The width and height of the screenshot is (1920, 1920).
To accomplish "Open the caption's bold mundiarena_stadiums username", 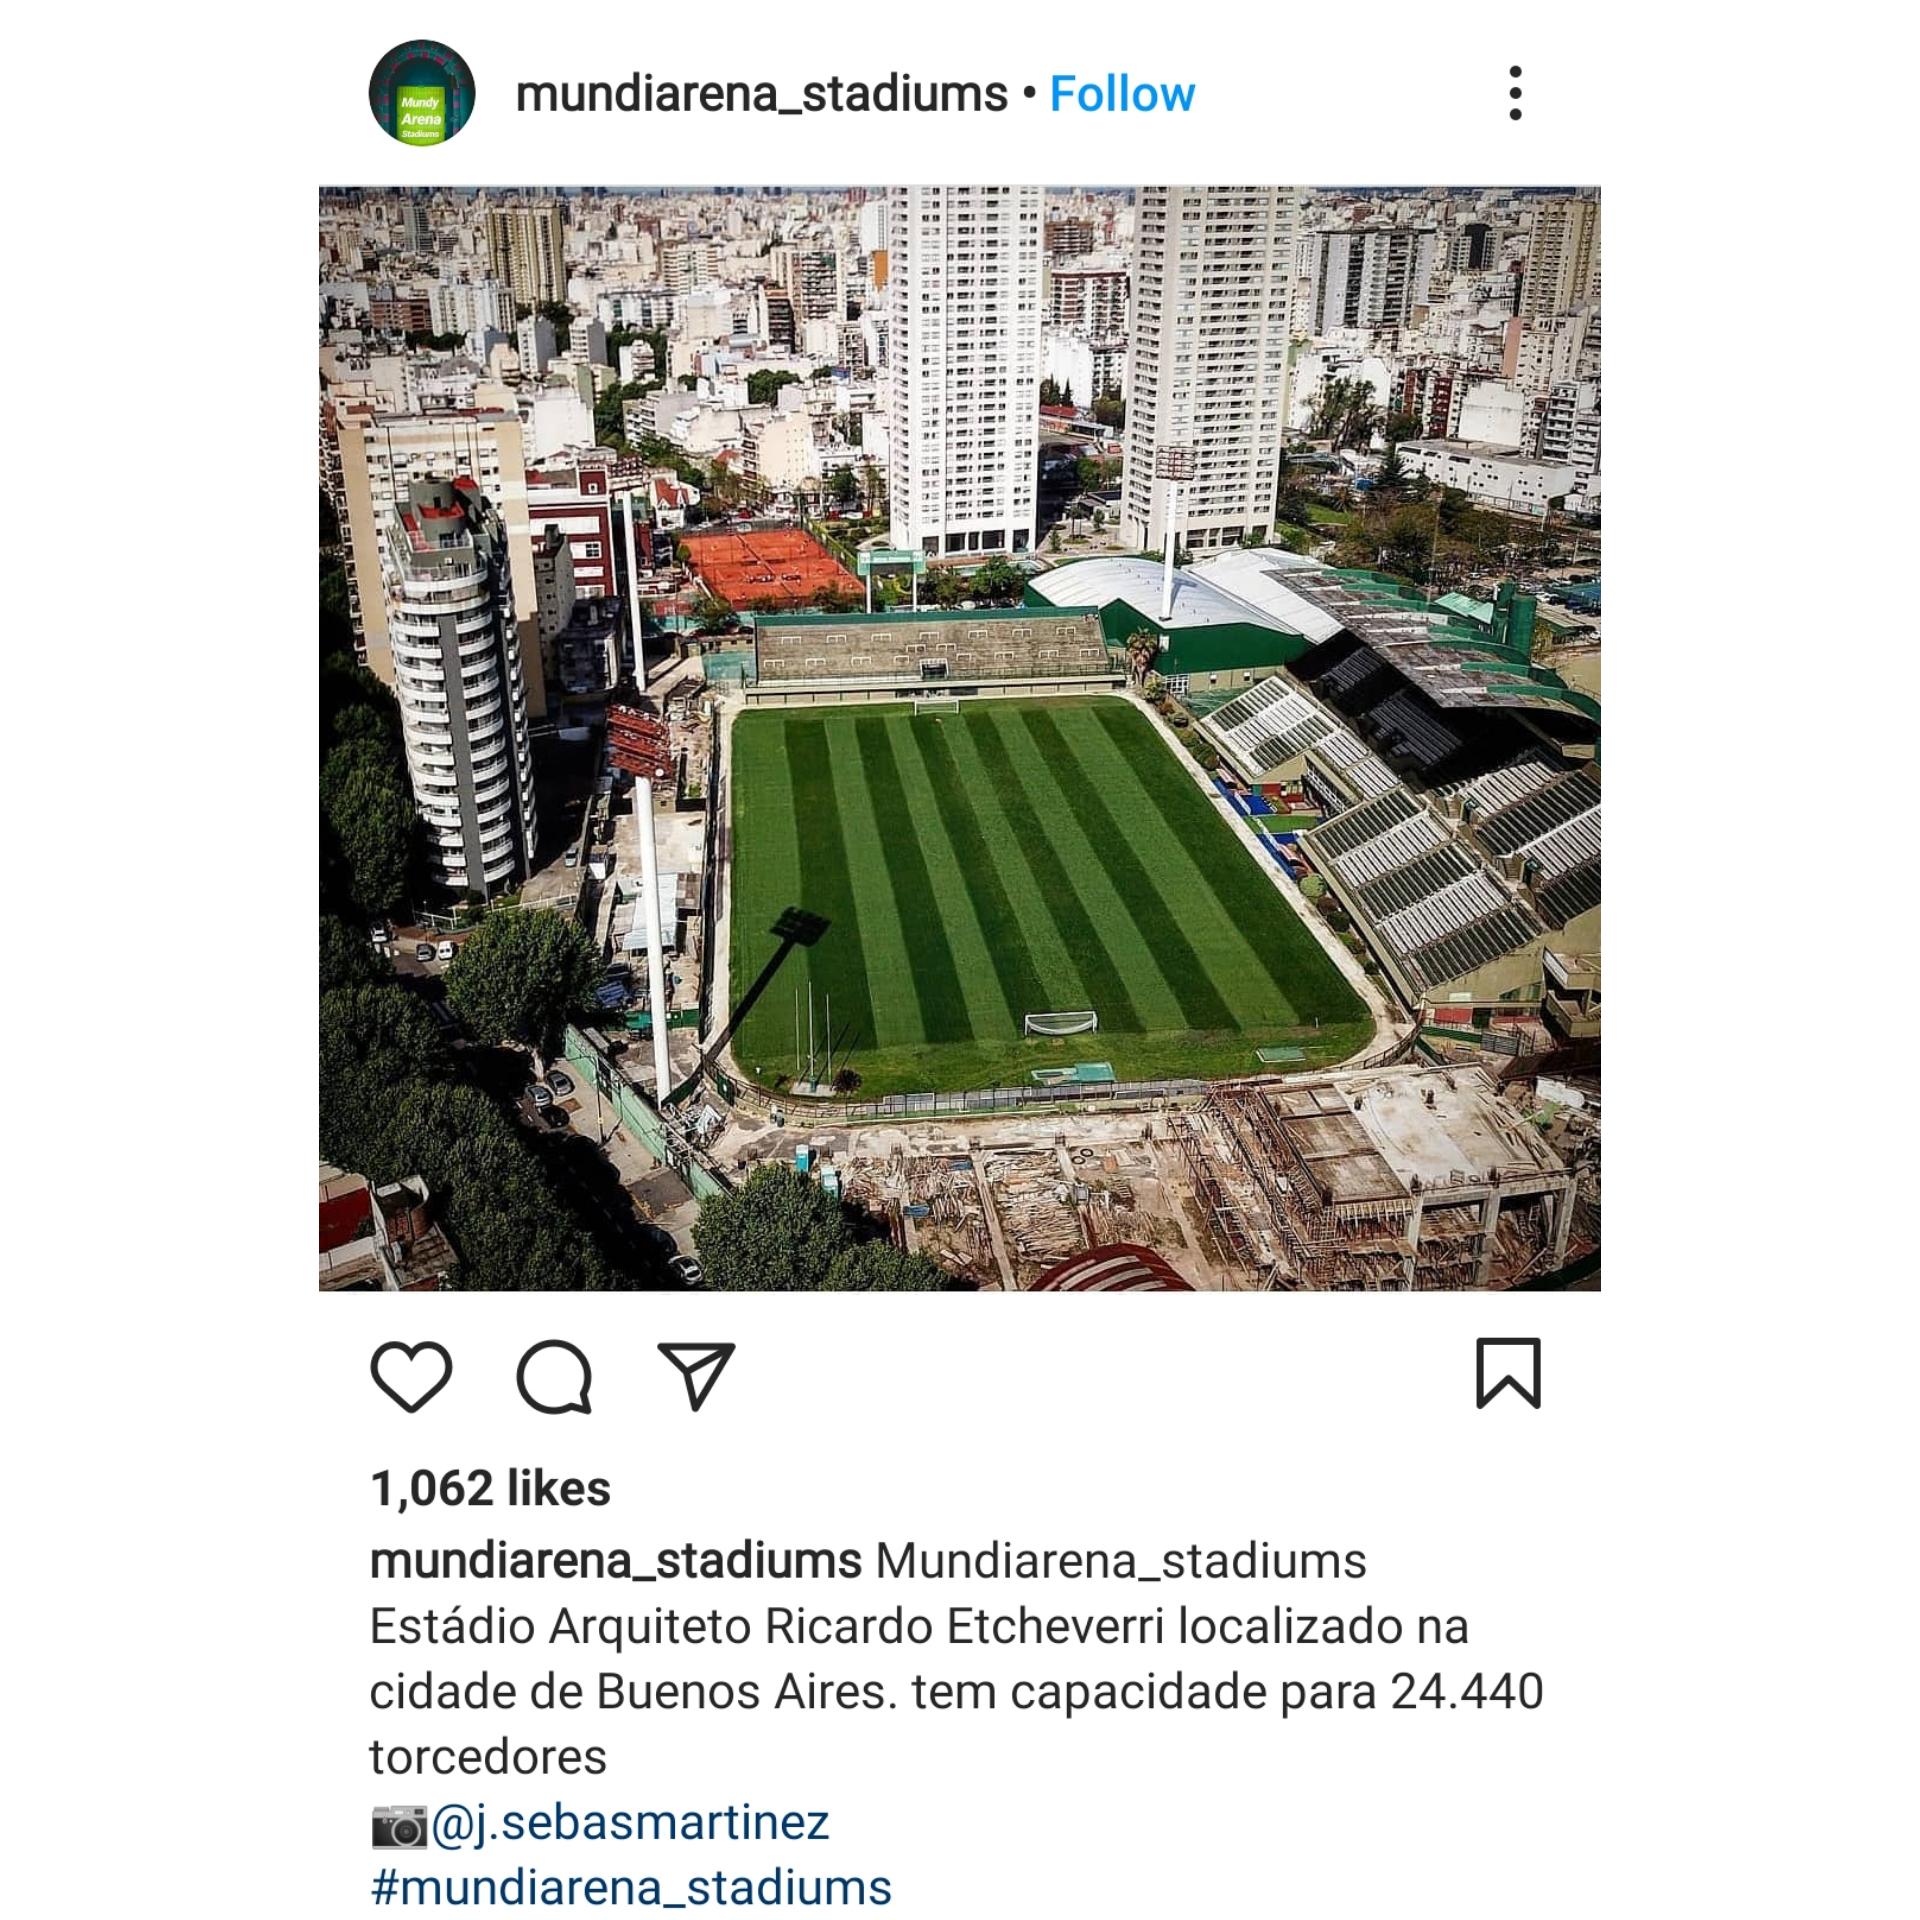I will tap(616, 1562).
